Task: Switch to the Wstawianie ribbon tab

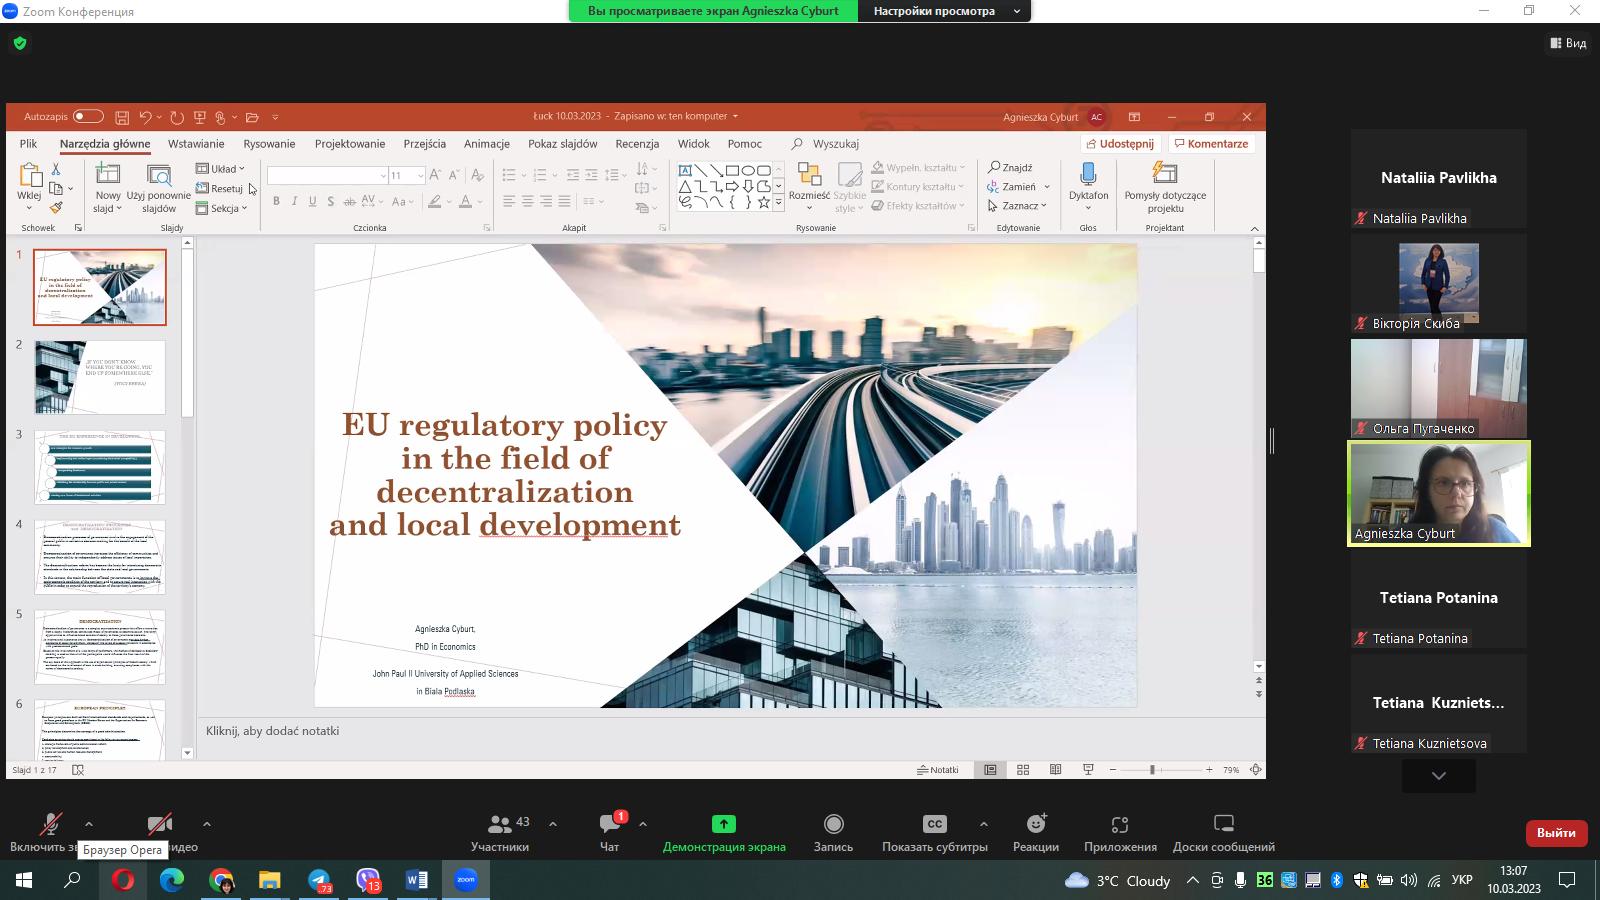Action: tap(196, 144)
